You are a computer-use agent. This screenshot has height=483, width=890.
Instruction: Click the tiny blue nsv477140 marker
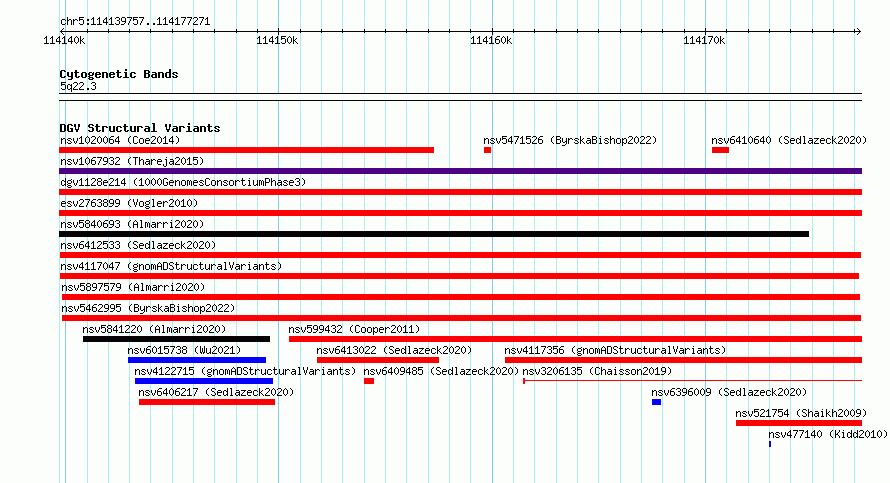coord(770,444)
